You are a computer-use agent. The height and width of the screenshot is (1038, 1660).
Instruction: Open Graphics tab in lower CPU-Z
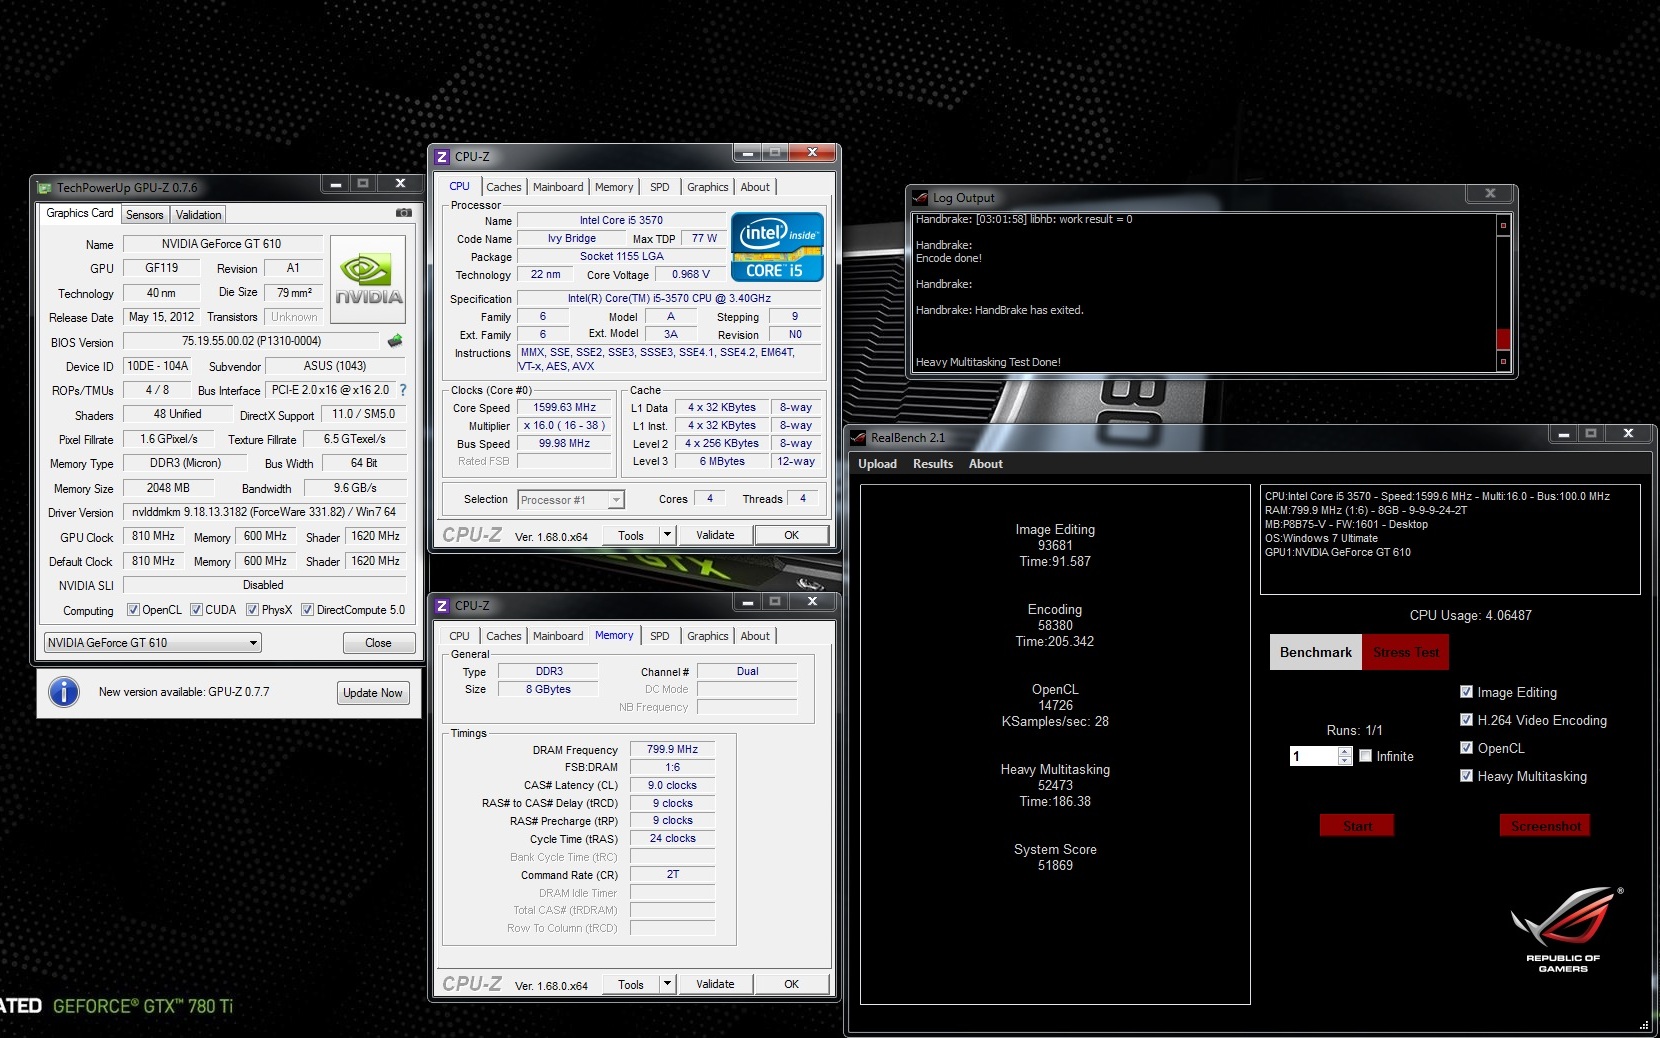(708, 636)
